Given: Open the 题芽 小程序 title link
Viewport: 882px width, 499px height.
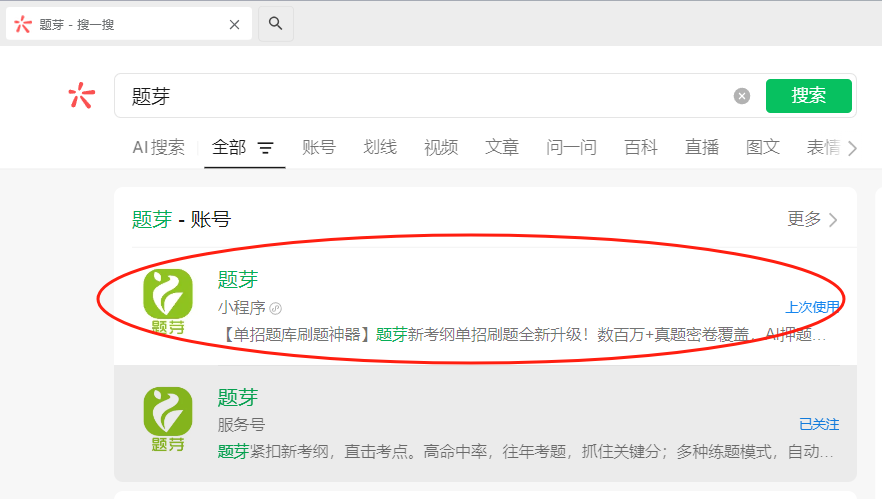Looking at the screenshot, I should [238, 279].
